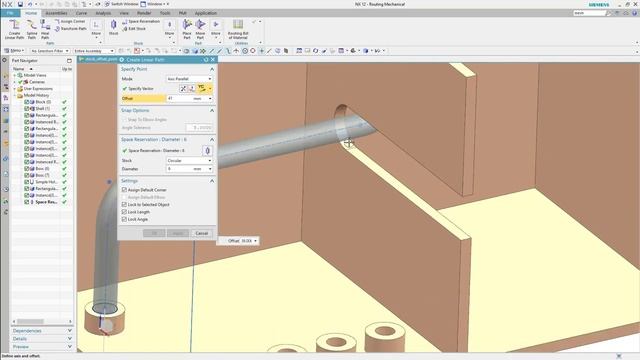Click the Diameter value field
Viewport: 640px width, 360px height.
click(179, 169)
